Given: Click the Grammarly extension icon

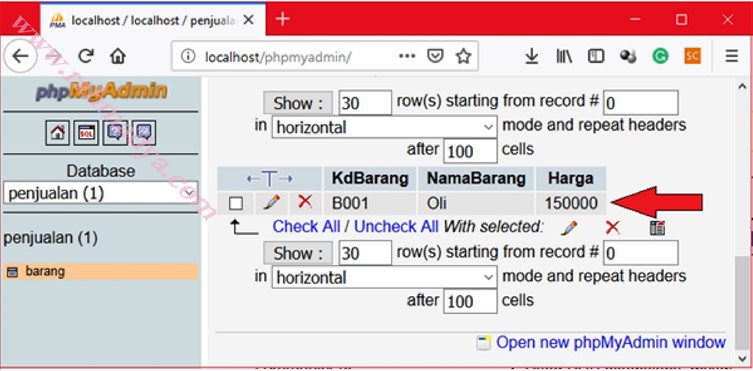Looking at the screenshot, I should [x=660, y=57].
